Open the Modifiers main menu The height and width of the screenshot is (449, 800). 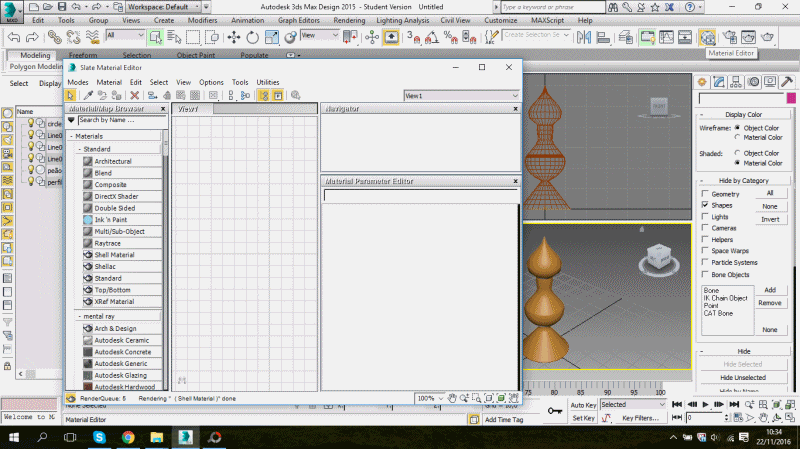click(203, 20)
